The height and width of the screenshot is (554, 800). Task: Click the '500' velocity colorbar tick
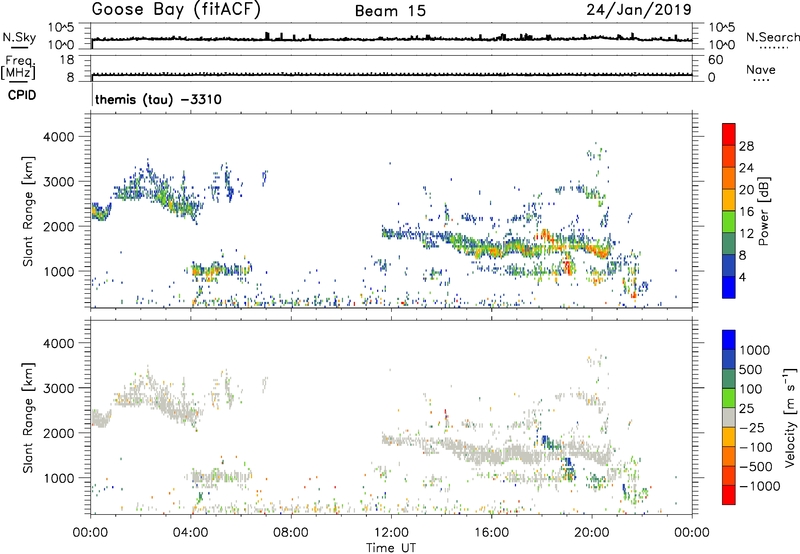click(751, 370)
